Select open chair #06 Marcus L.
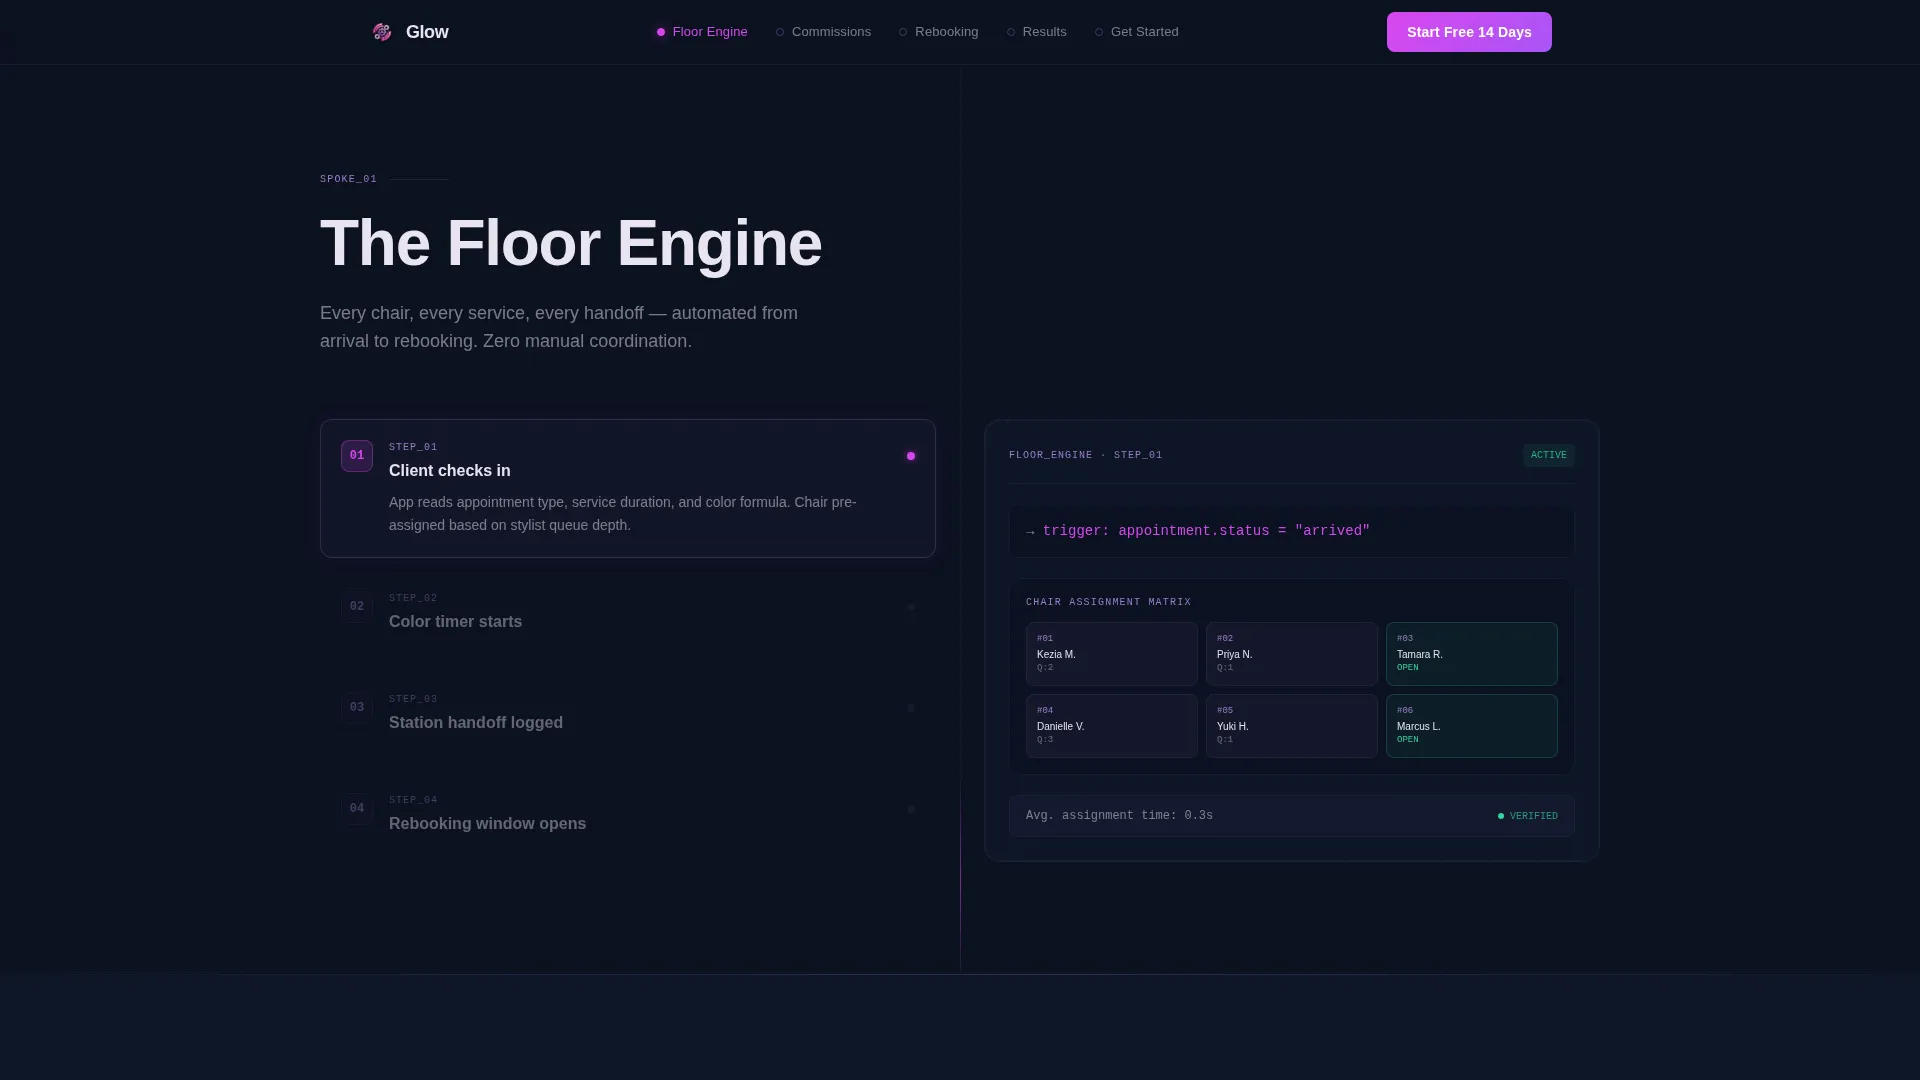 pyautogui.click(x=1472, y=726)
